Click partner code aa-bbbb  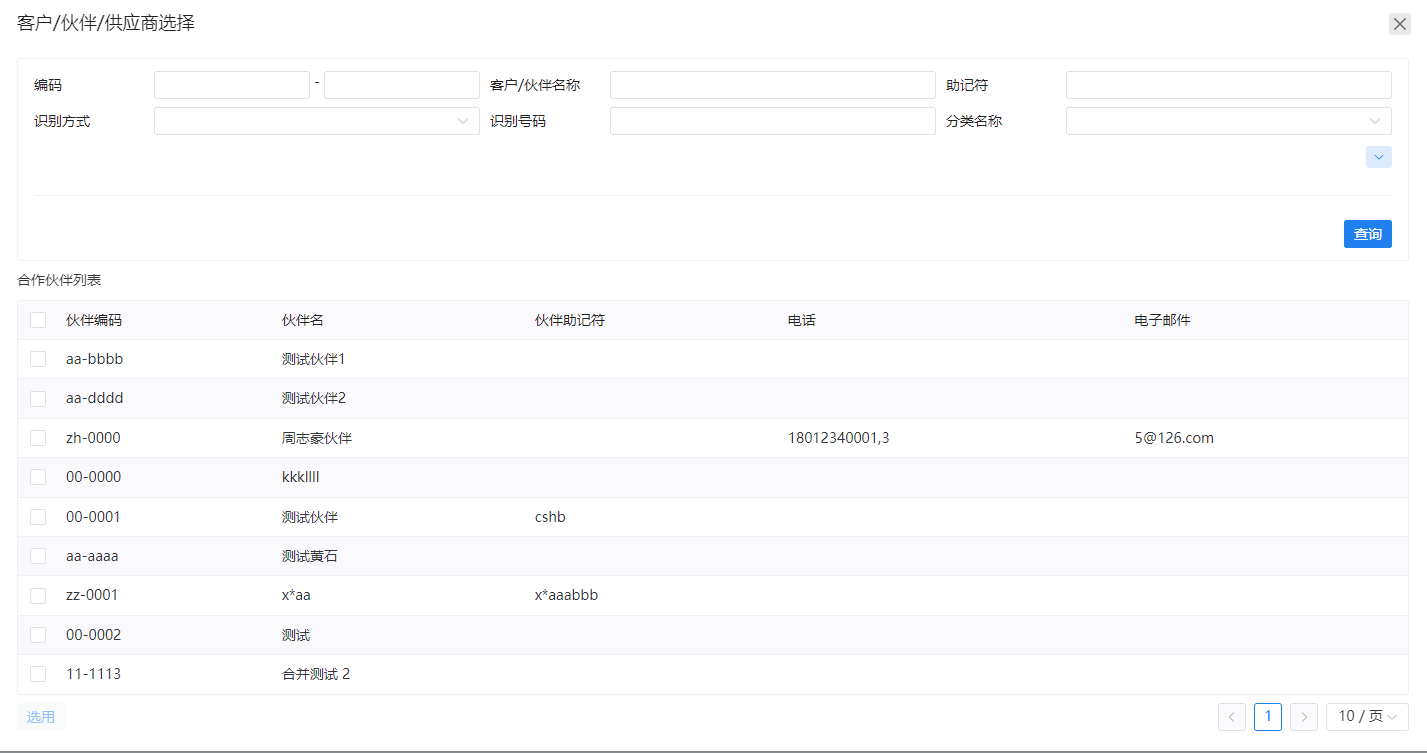pyautogui.click(x=95, y=359)
